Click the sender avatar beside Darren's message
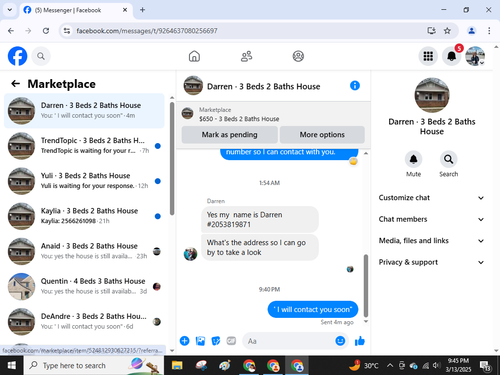 (190, 254)
